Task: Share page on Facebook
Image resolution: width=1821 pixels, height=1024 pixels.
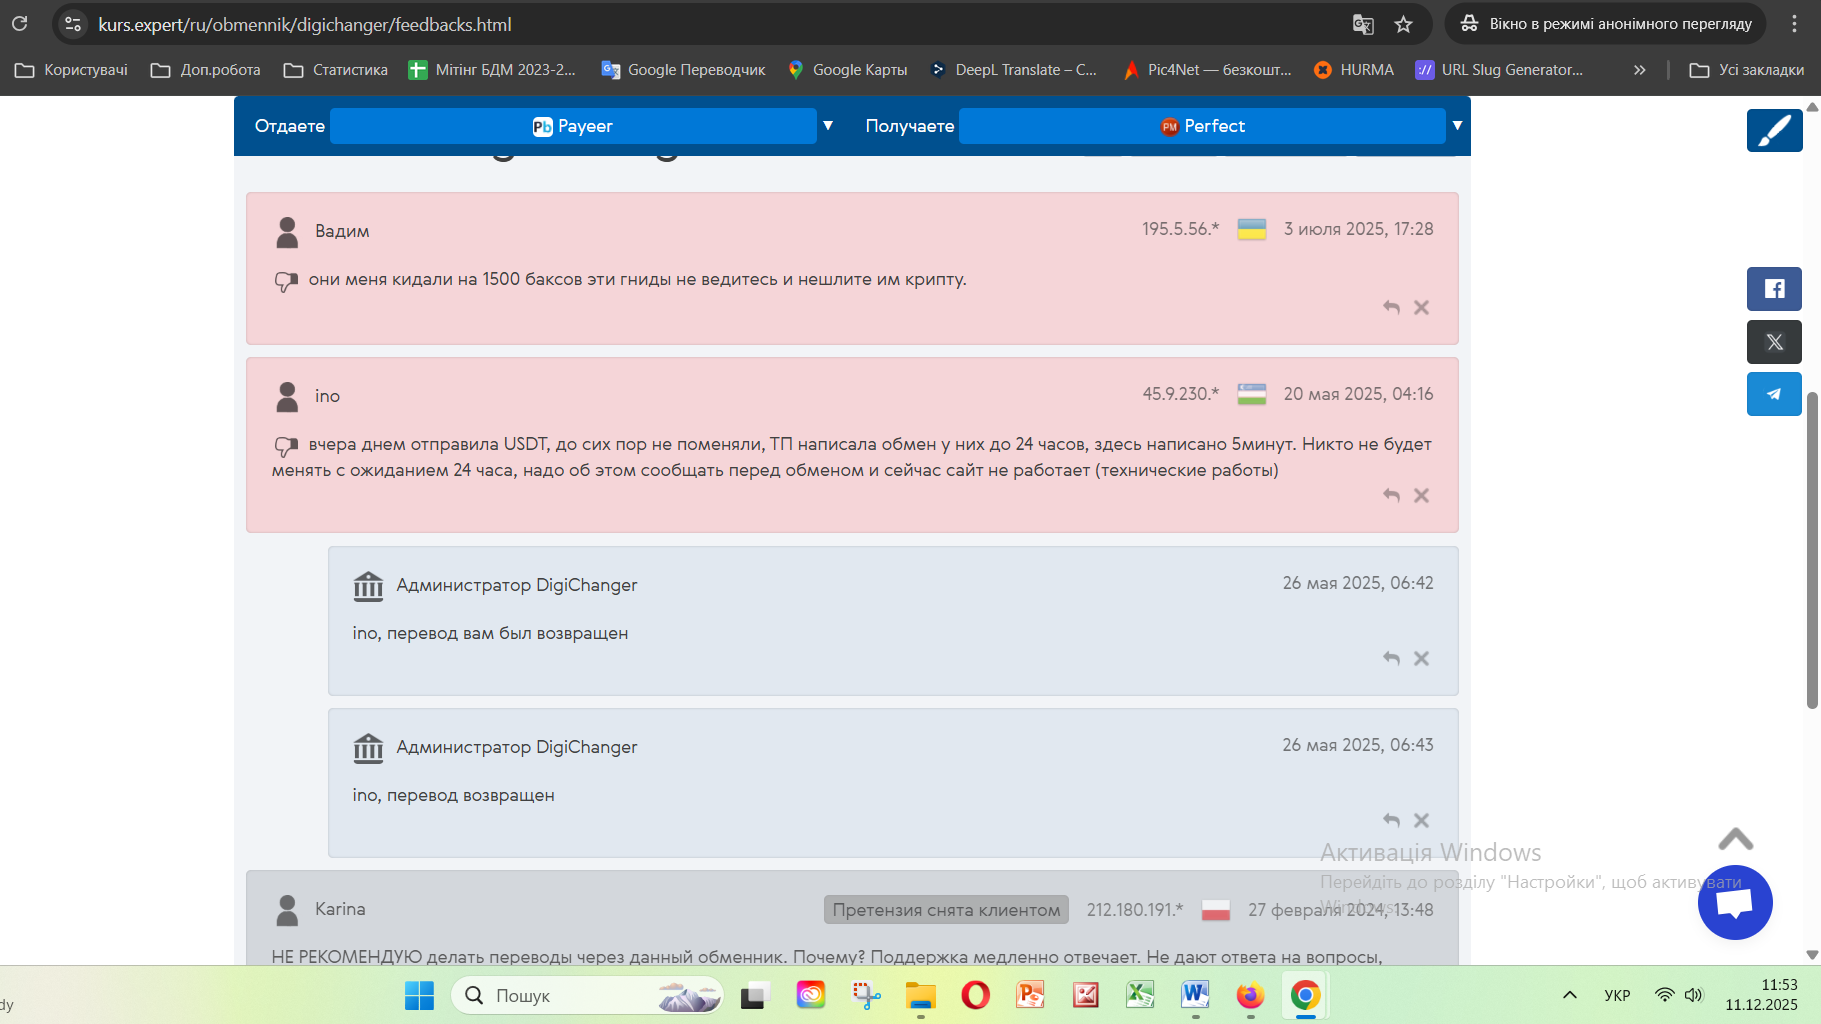Action: [1774, 289]
